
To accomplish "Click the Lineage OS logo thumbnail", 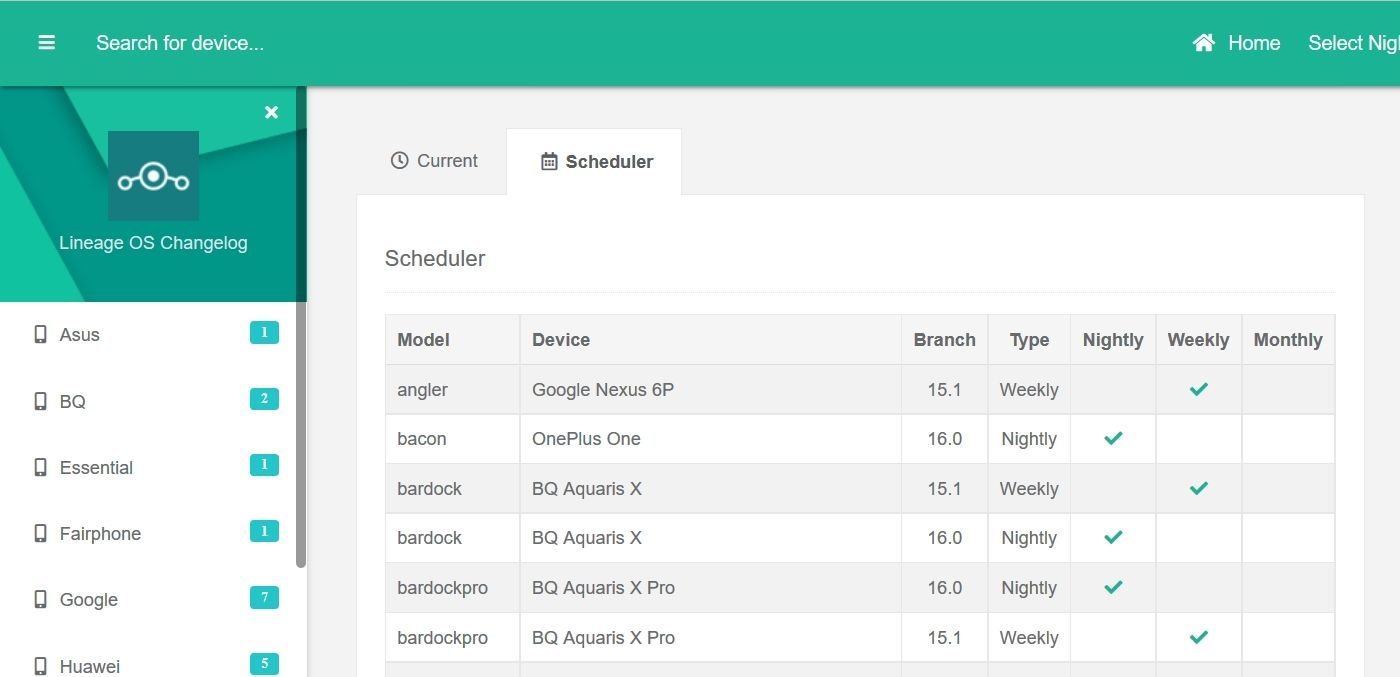I will 153,176.
